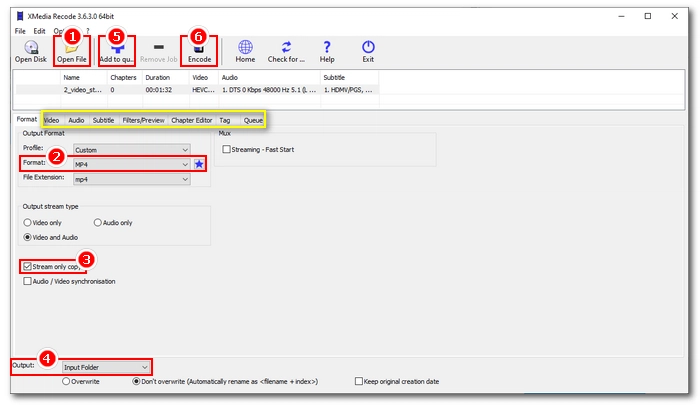Click the Audio column header

[269, 77]
